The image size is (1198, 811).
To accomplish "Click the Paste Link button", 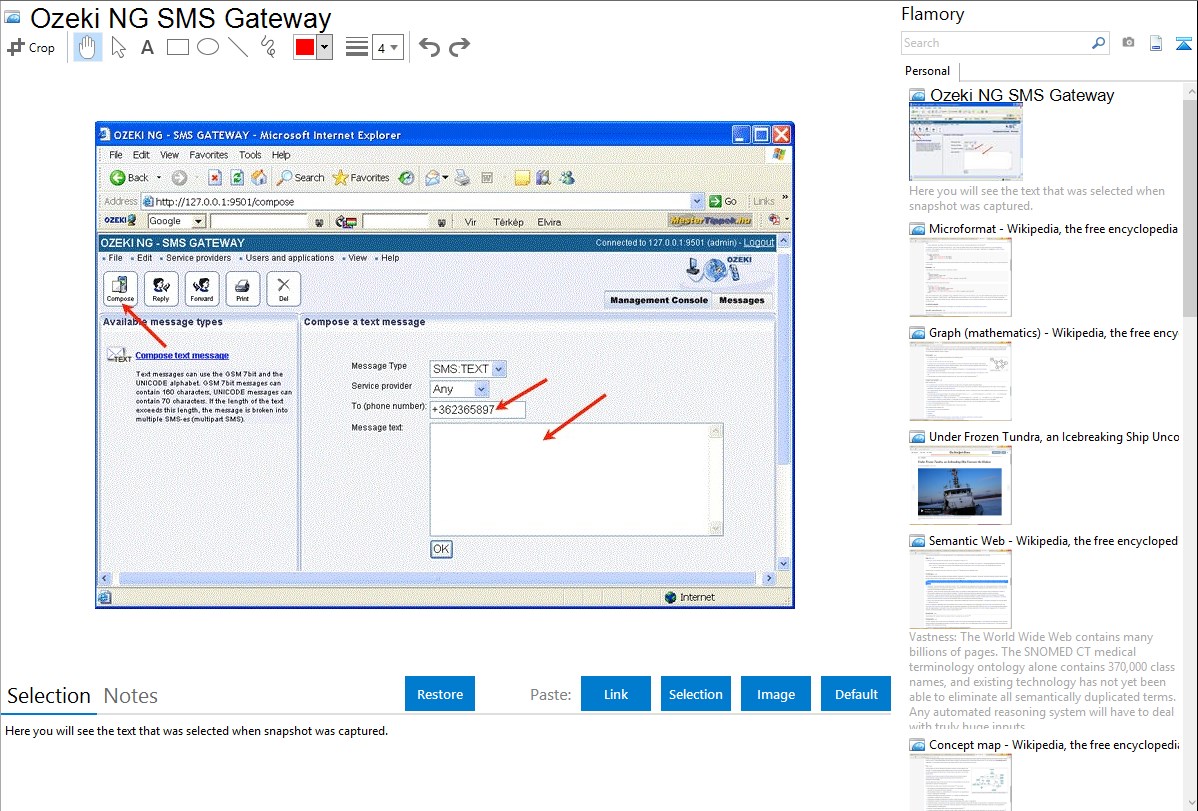I will (x=616, y=694).
